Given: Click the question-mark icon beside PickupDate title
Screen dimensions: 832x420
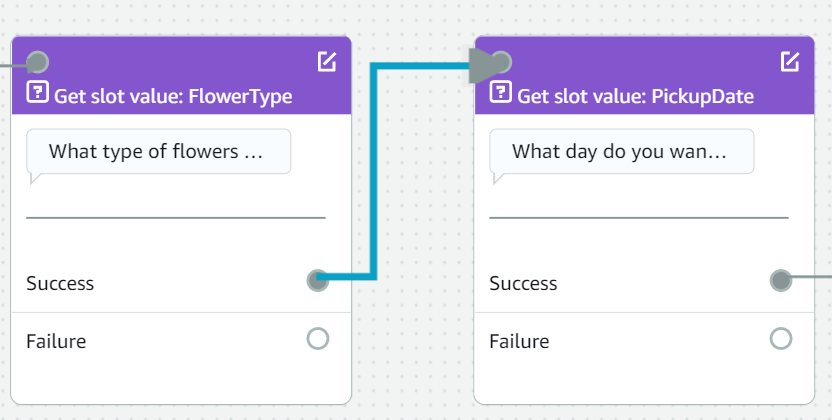Looking at the screenshot, I should click(500, 94).
